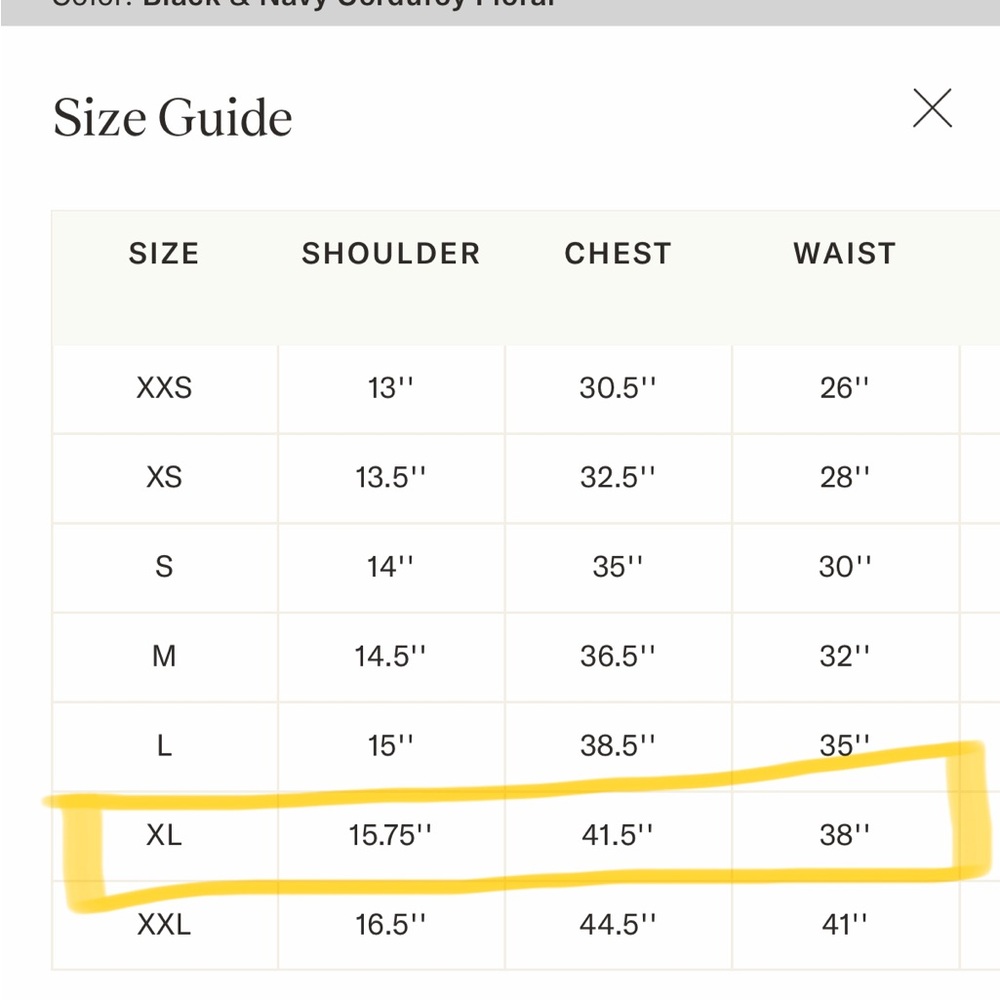The height and width of the screenshot is (1000, 1000).
Task: Select the L size row label
Action: [164, 745]
